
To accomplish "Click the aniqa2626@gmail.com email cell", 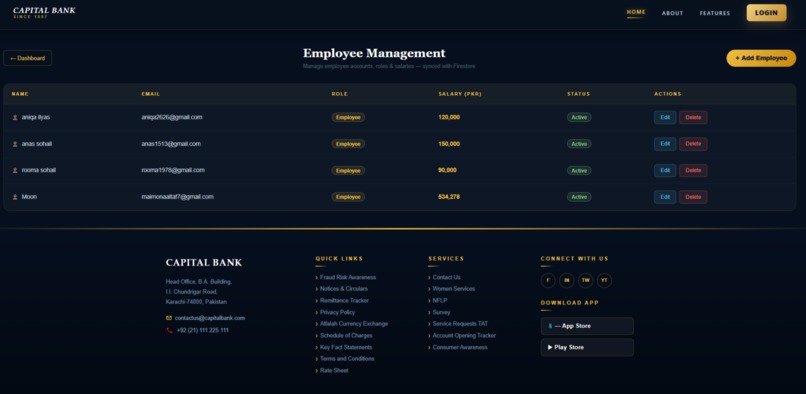I will [172, 117].
